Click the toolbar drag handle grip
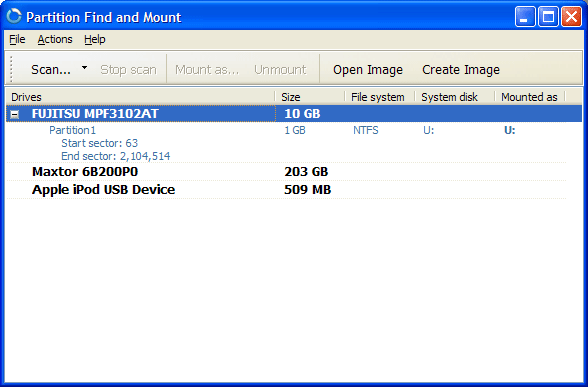The height and width of the screenshot is (387, 588). click(x=11, y=69)
